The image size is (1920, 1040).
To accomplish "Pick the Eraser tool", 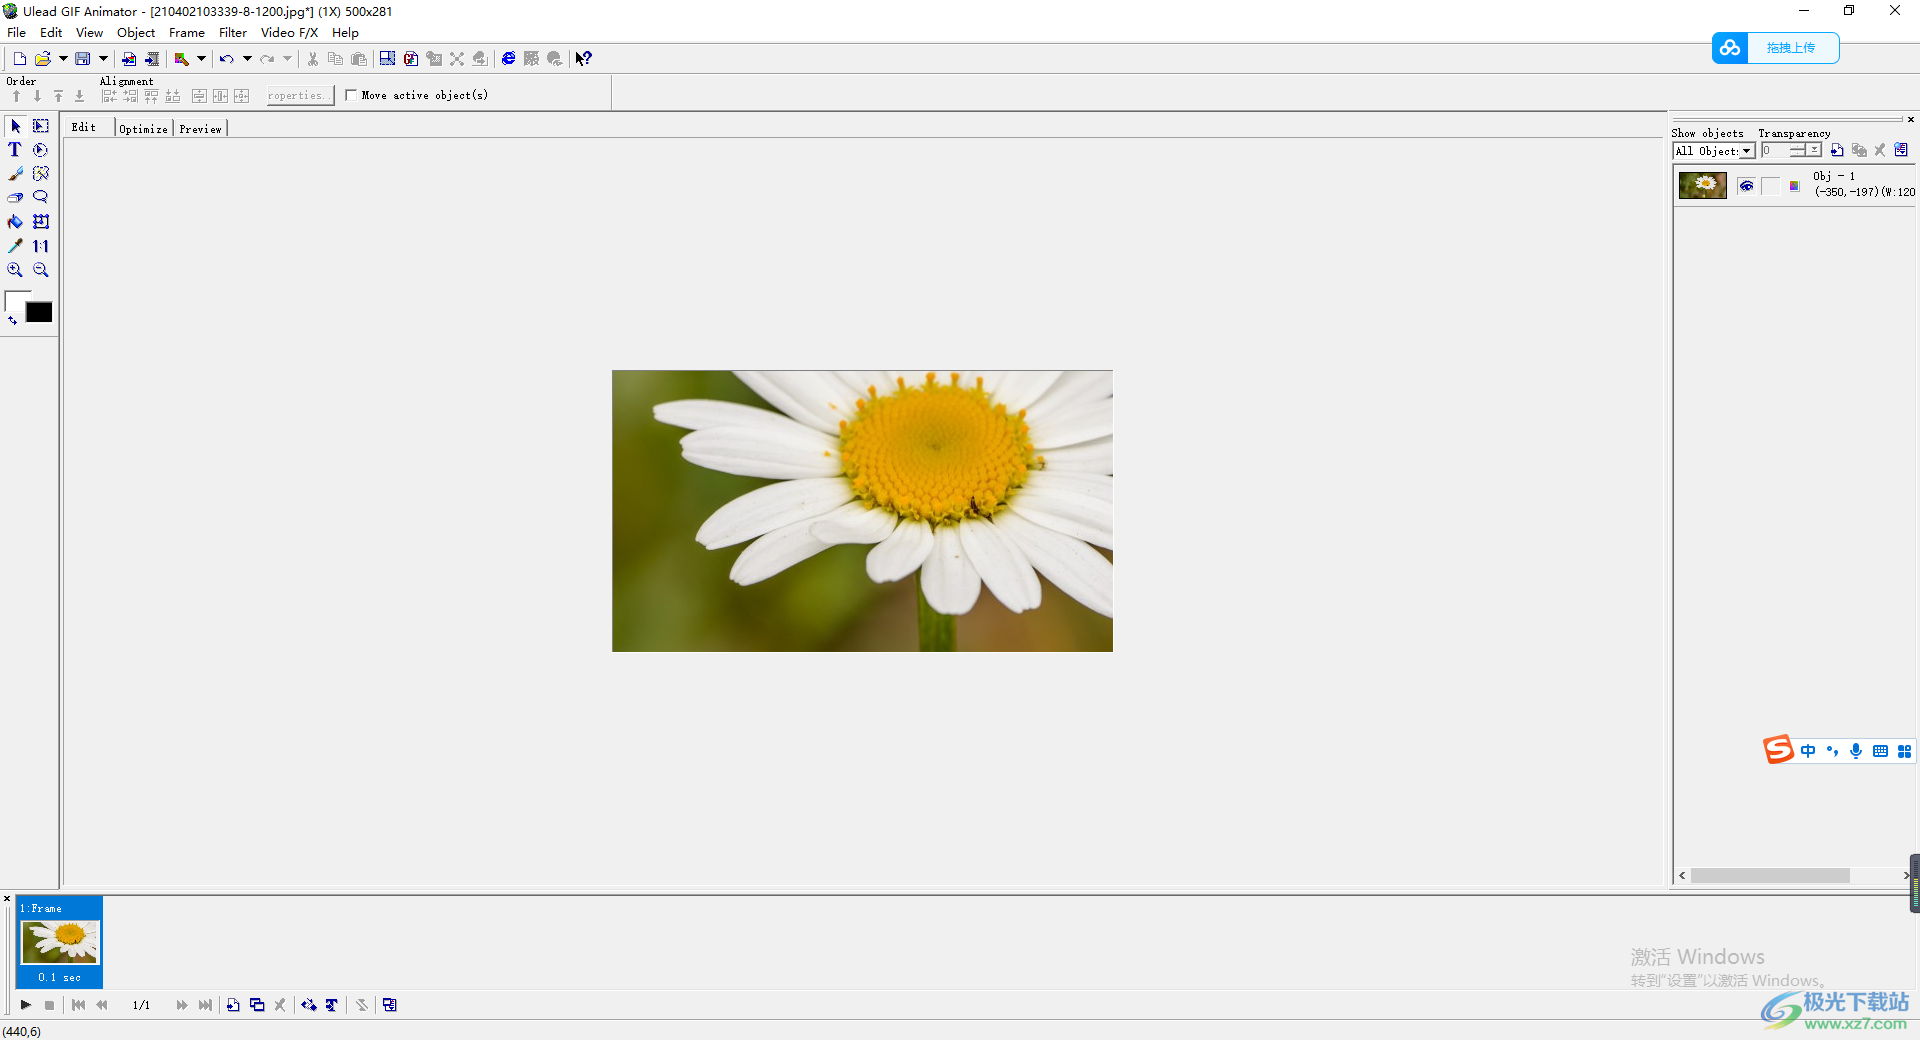I will pos(15,198).
